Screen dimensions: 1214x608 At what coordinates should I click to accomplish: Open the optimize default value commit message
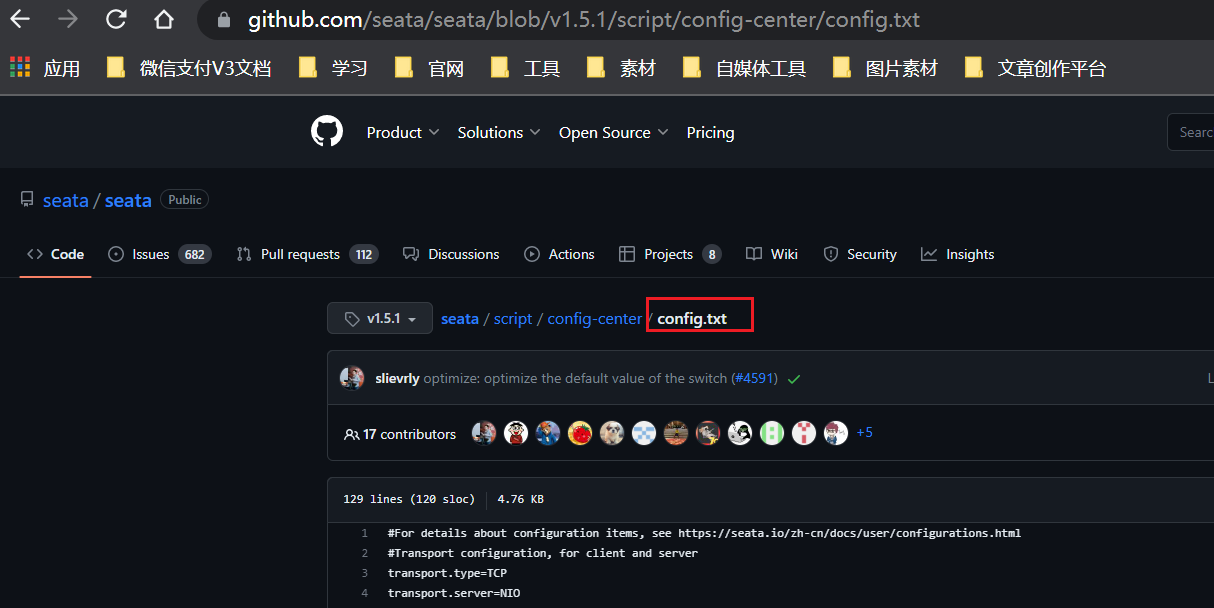(x=575, y=379)
